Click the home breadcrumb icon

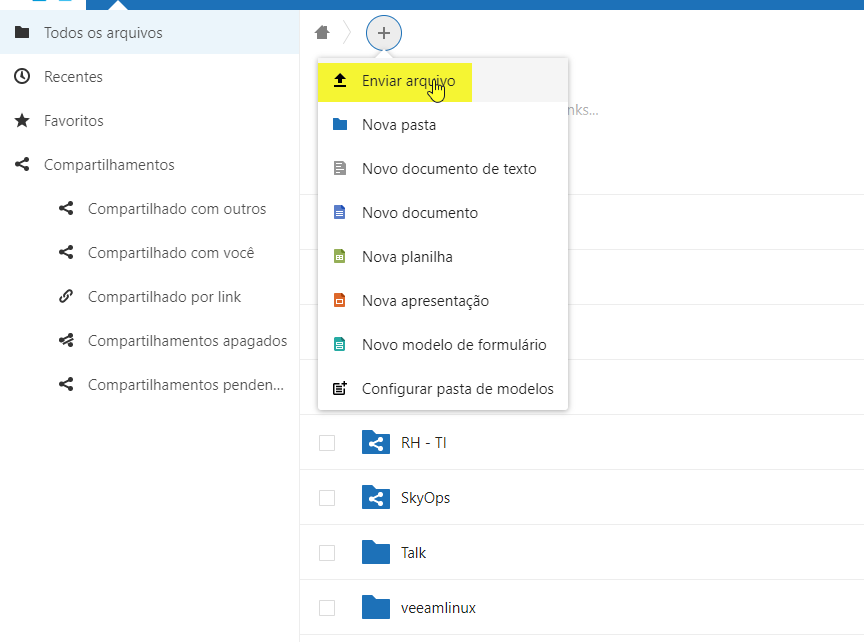point(322,33)
